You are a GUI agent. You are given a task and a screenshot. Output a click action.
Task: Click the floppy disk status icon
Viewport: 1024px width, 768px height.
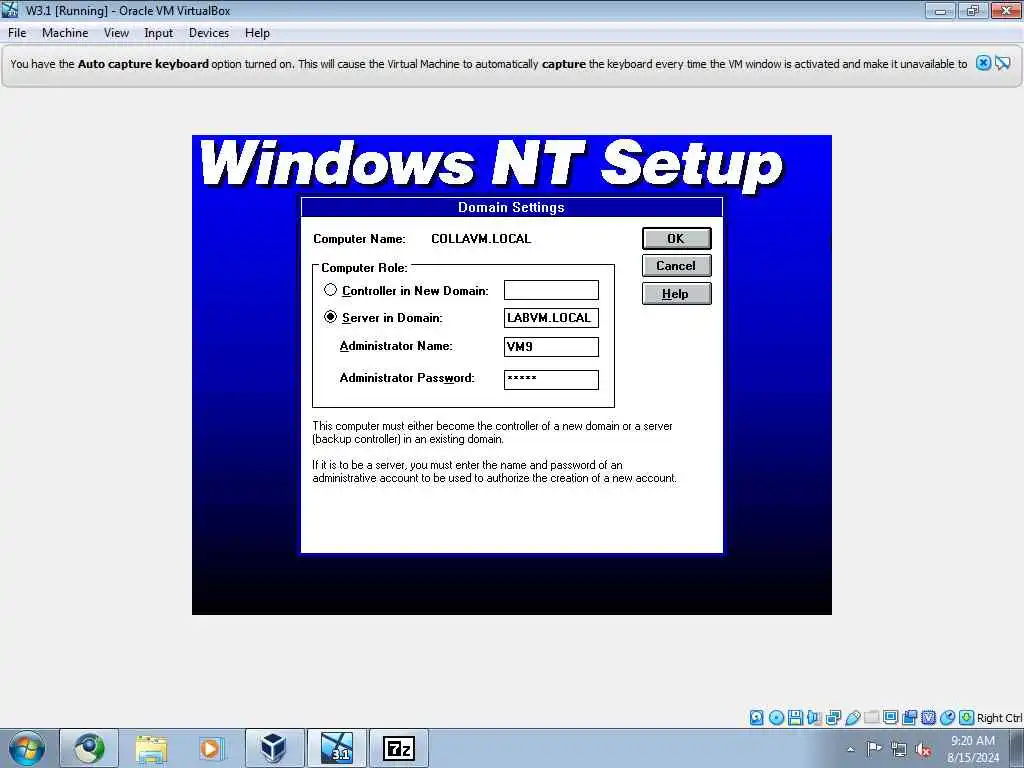pos(795,718)
